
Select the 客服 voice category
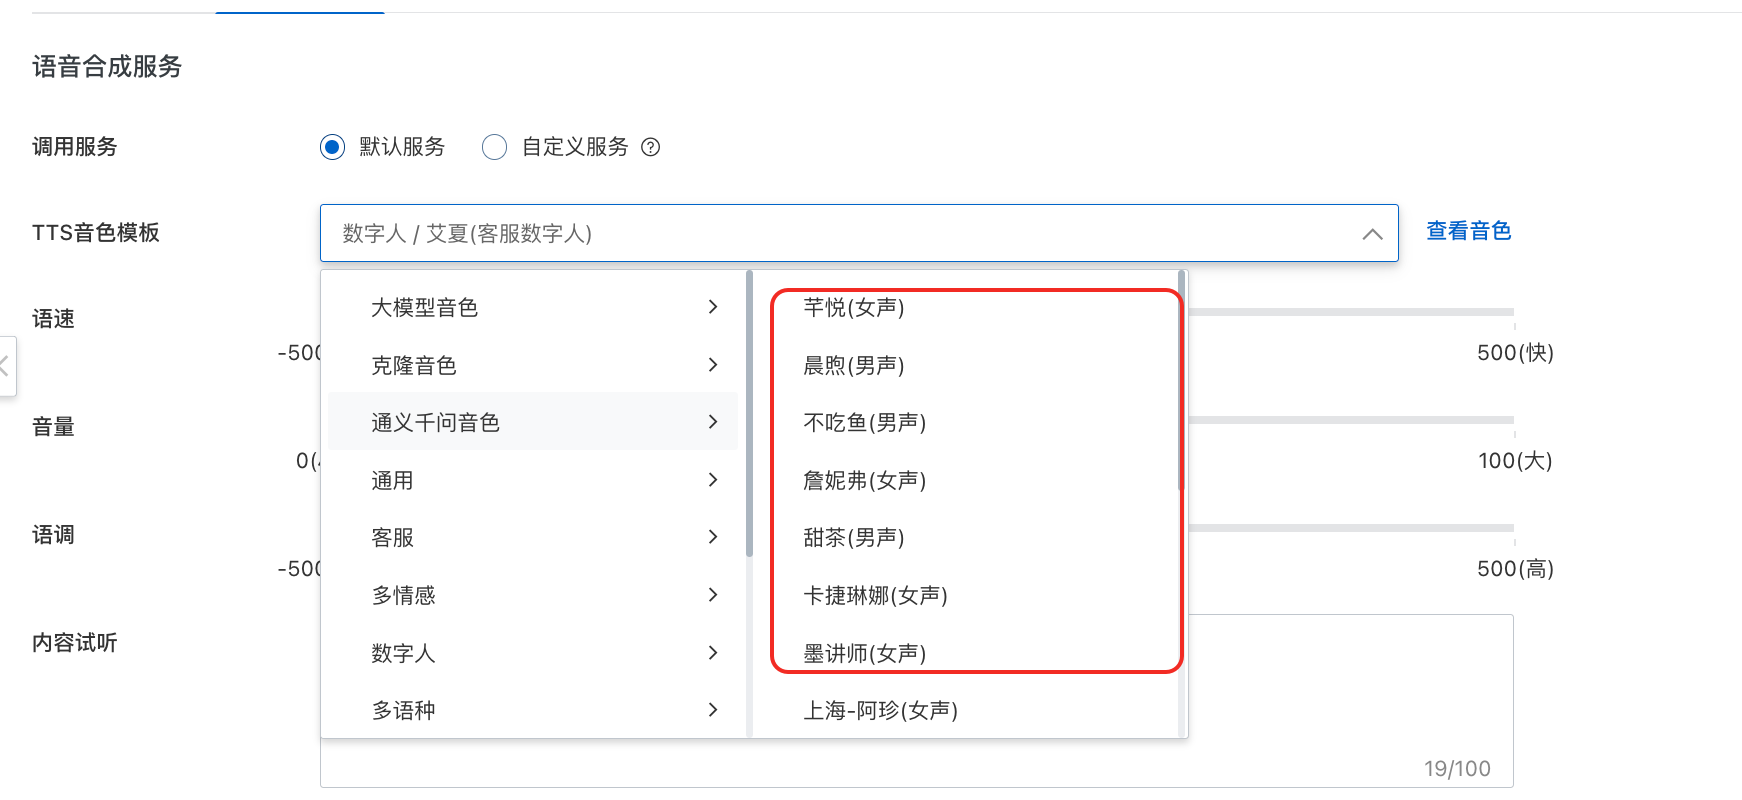[x=392, y=538]
